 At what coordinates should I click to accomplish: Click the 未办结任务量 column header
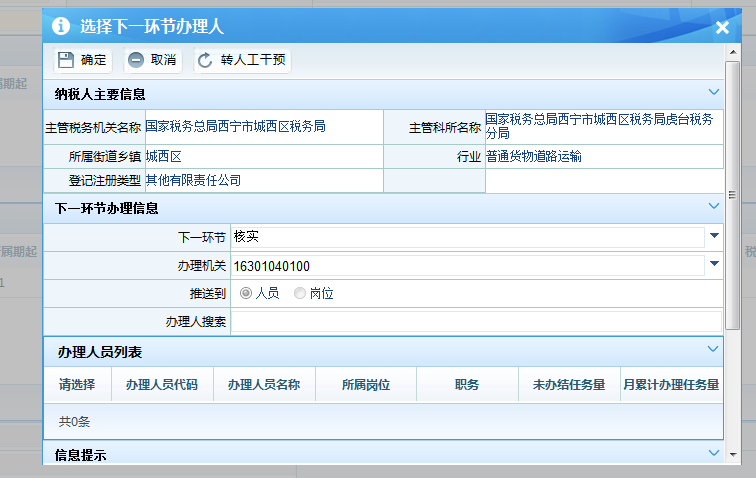coord(569,384)
